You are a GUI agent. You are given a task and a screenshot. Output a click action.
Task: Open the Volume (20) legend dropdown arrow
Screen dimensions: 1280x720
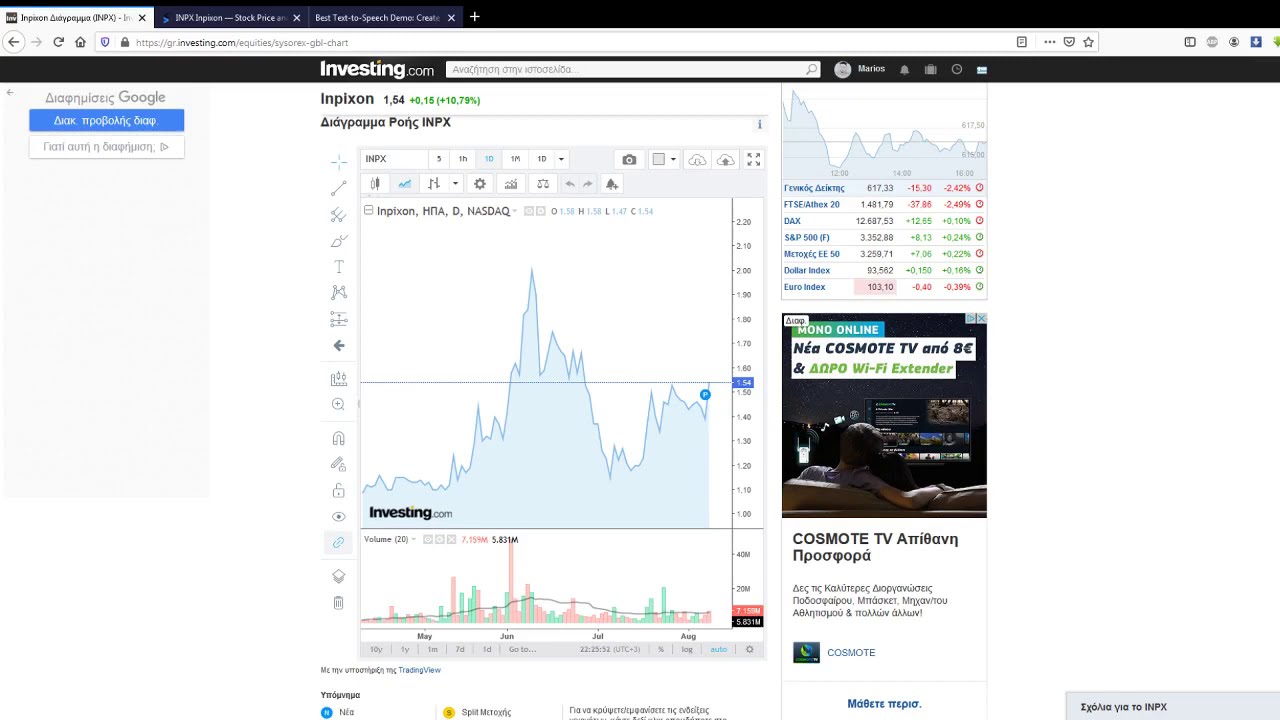(414, 540)
